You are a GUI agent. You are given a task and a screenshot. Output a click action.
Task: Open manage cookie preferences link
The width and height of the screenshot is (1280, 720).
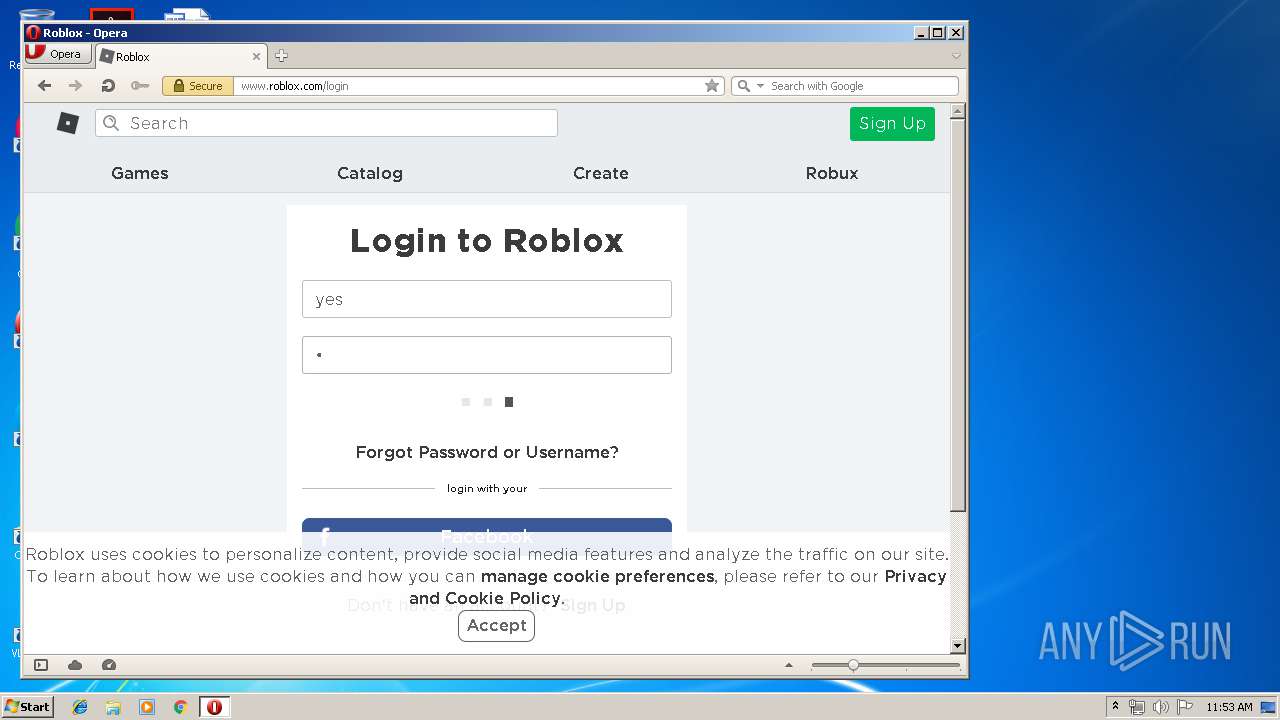(x=597, y=577)
